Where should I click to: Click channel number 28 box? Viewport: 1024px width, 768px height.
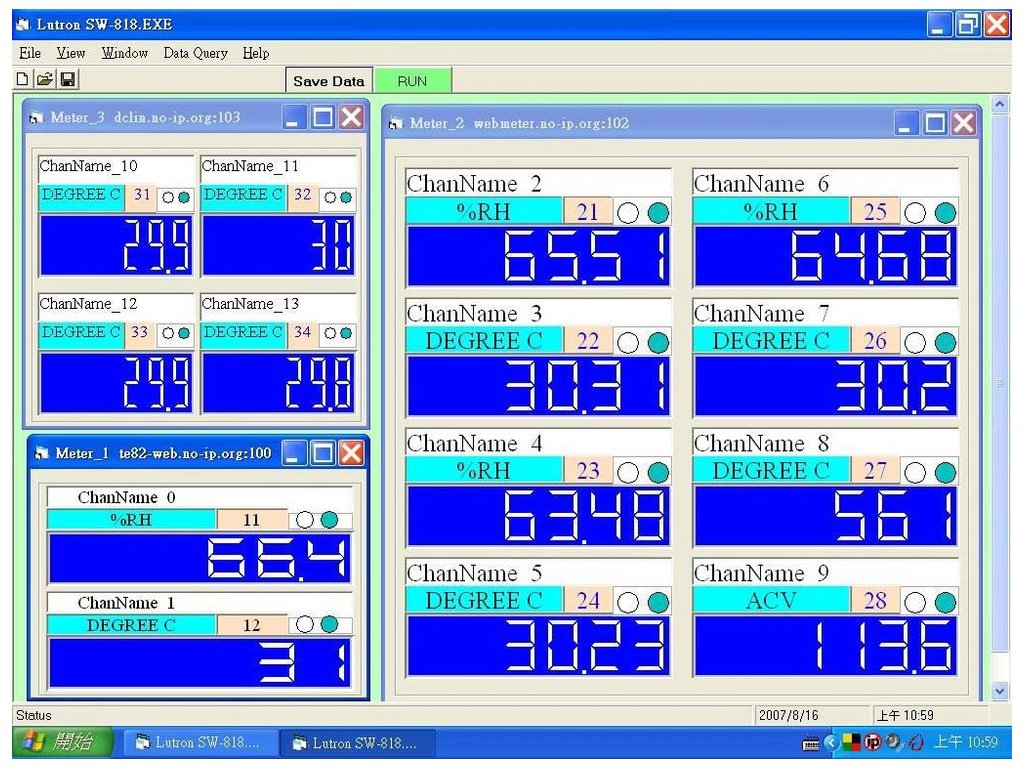[875, 601]
